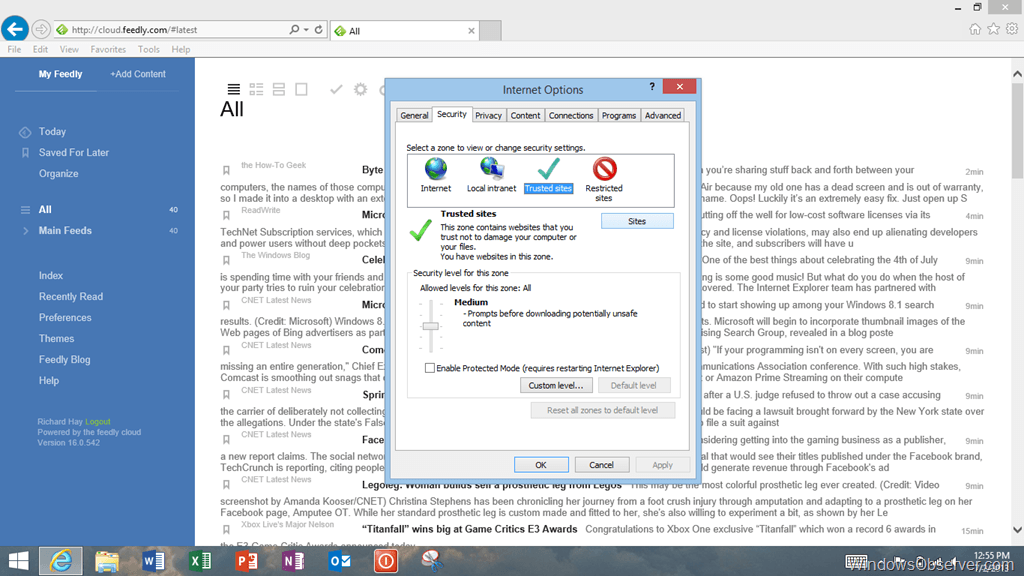Select the Internet zone icon
Screen dimensions: 1024x576
pos(436,170)
